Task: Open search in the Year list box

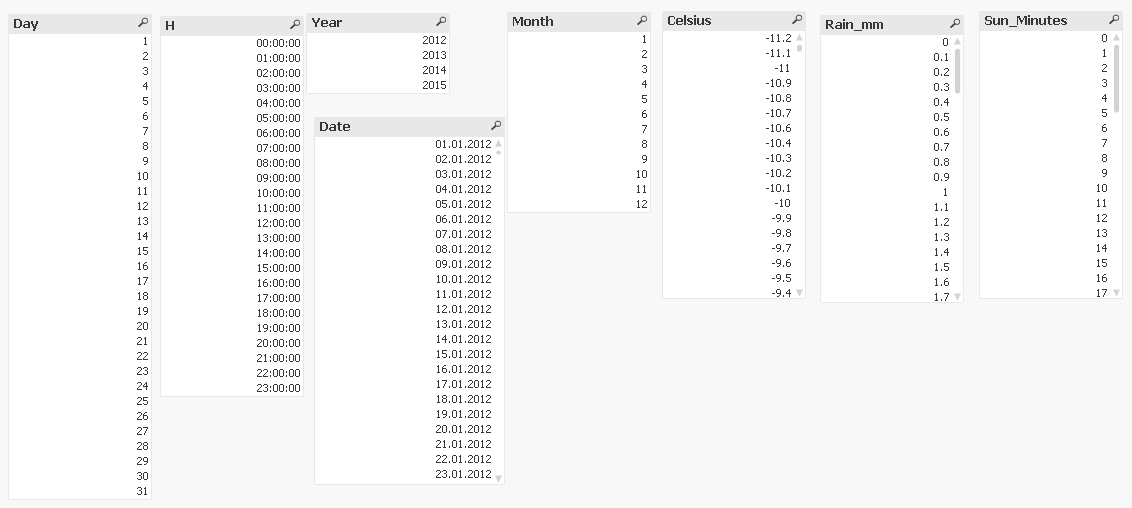Action: [x=441, y=22]
